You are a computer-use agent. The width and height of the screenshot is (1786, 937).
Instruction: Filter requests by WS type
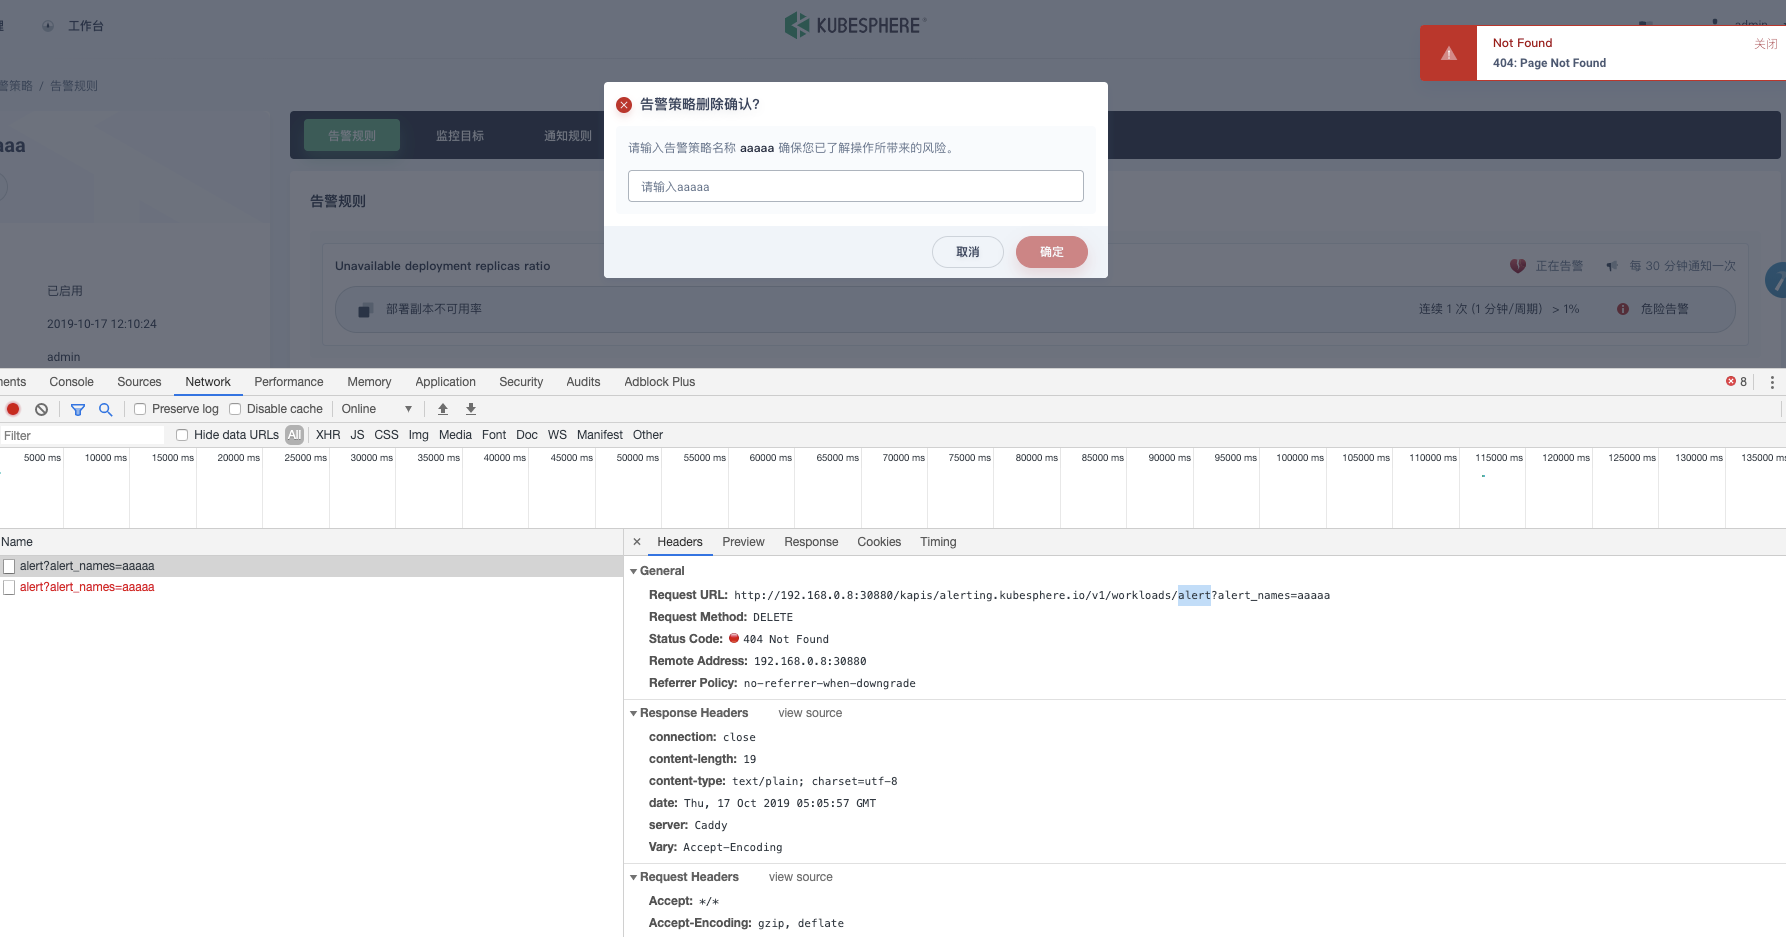coord(557,435)
